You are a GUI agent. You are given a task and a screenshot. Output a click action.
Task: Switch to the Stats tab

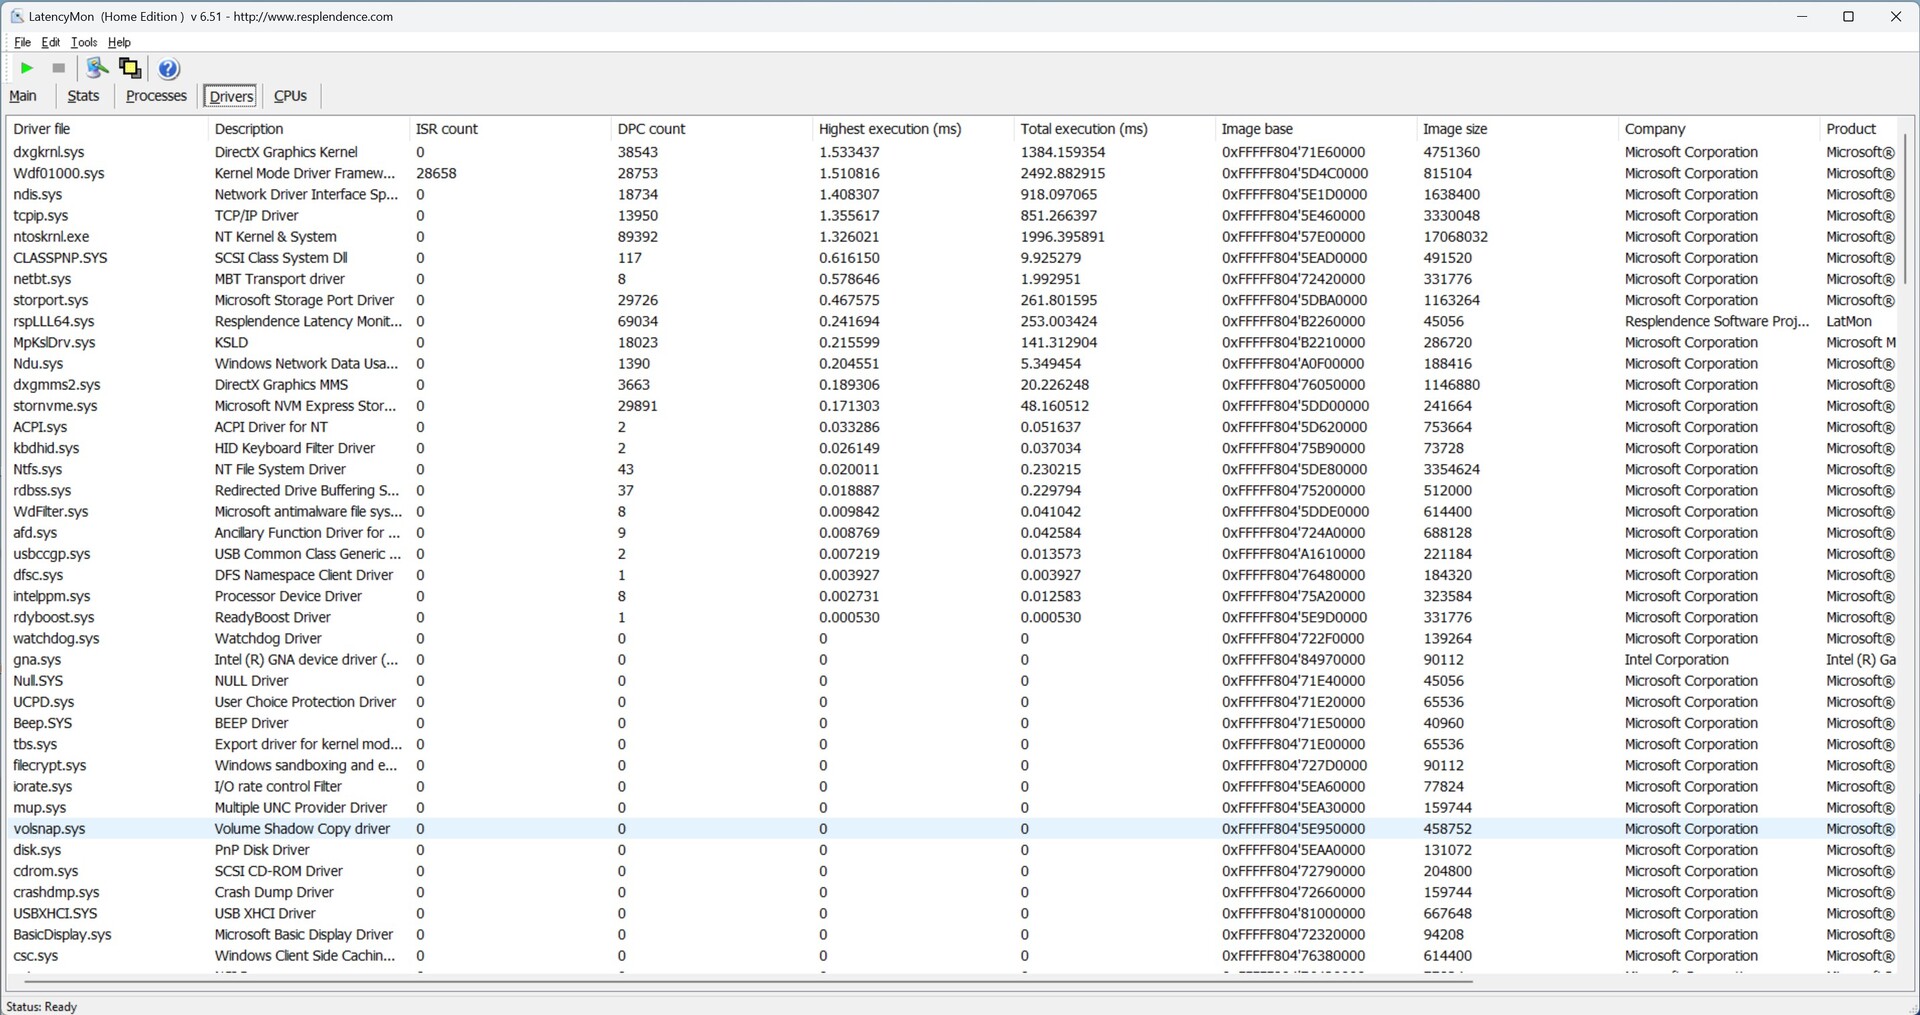click(x=83, y=96)
